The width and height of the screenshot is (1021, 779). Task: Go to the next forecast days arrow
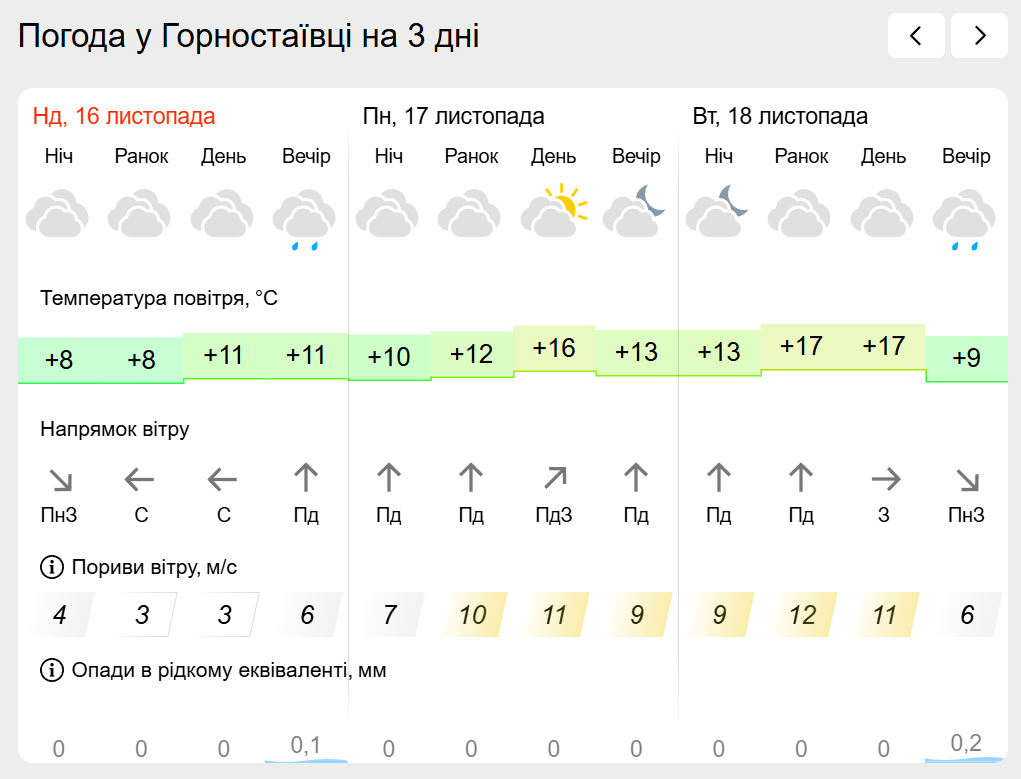979,37
